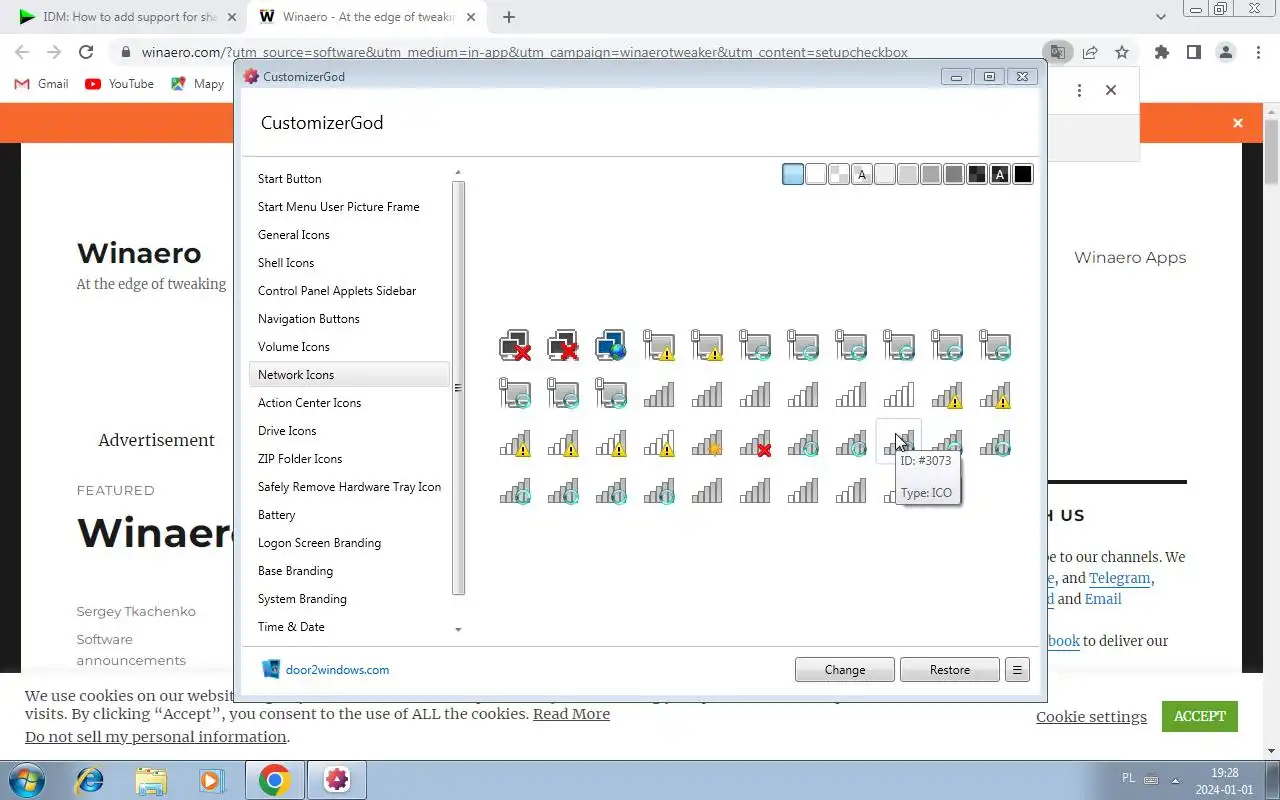
Task: Open Action Center Icons category
Action: (x=349, y=403)
